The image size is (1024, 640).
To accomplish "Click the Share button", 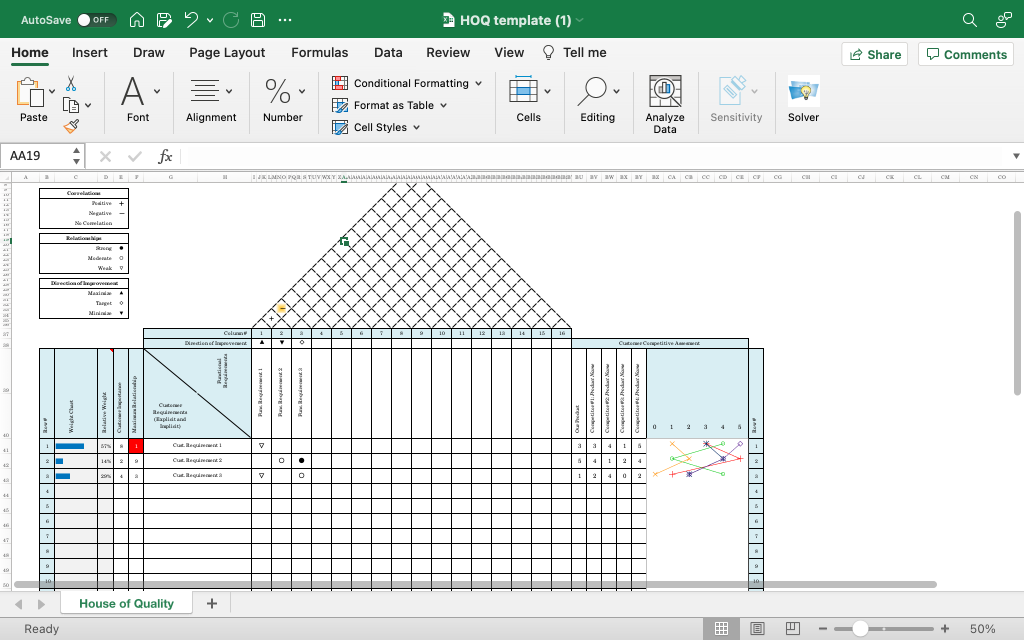I will [875, 54].
